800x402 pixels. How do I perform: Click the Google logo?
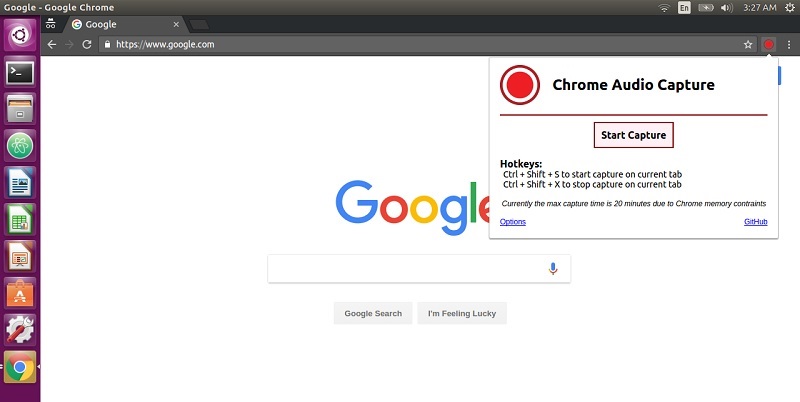[x=411, y=208]
